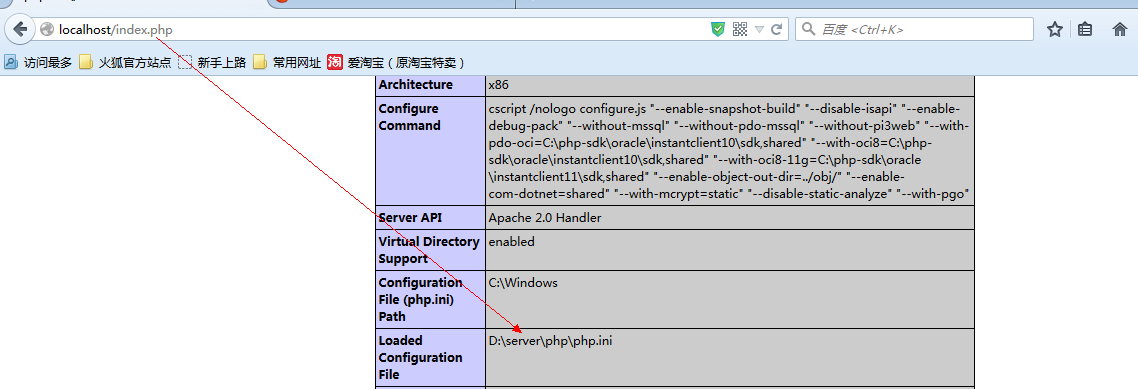
Task: Click the red 淘 icon in bookmarks bar
Action: [335, 62]
